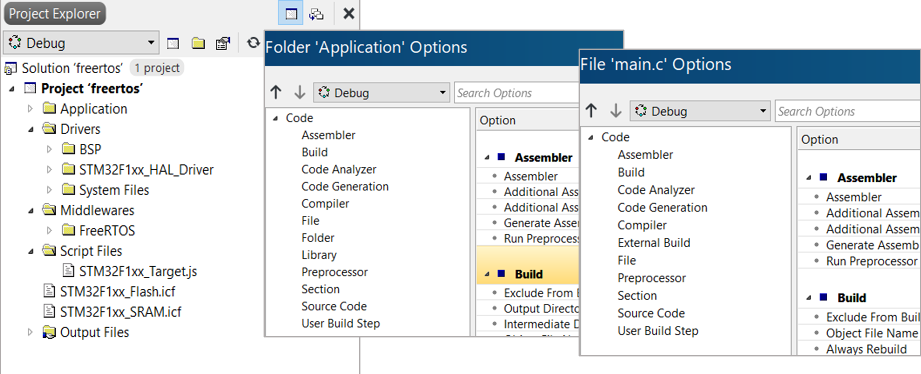Expand the STM32F1xx_HAL_Driver folder
Screen dimensions: 921x374
point(49,170)
